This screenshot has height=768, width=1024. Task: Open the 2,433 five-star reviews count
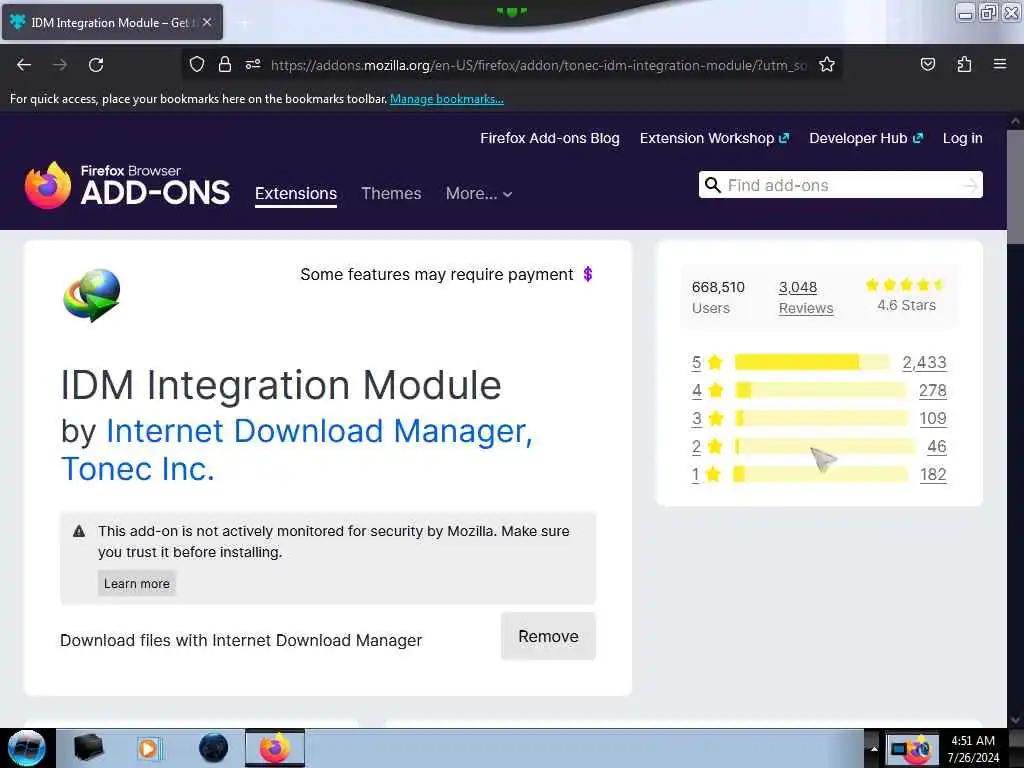tap(924, 362)
